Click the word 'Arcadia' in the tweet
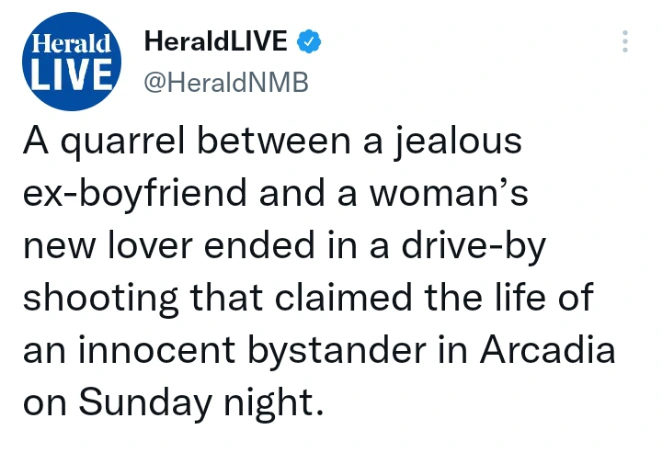662x450 pixels. 548,350
